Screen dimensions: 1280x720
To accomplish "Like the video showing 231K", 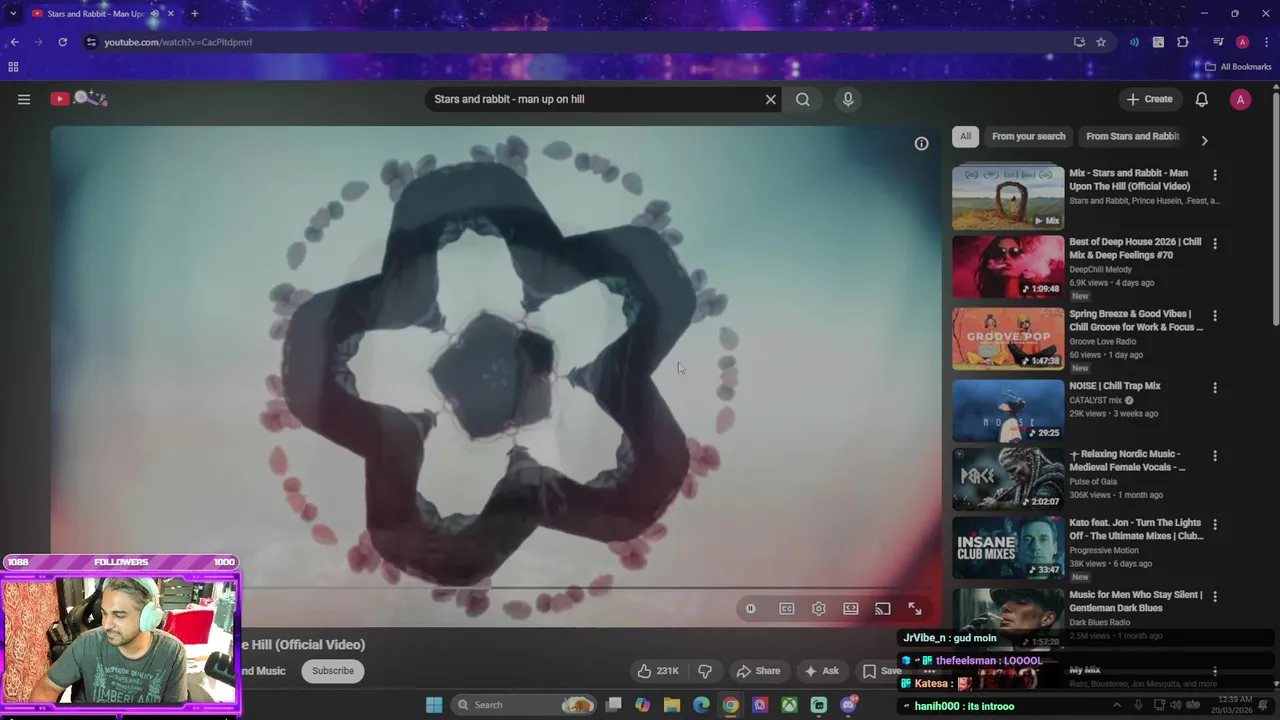I will [x=657, y=671].
